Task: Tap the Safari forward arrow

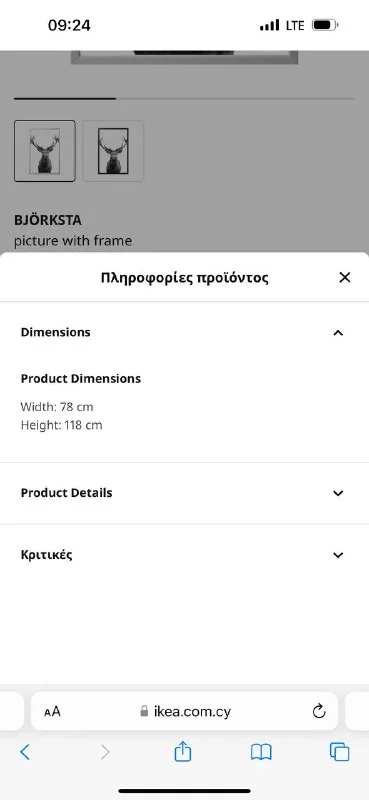Action: (x=105, y=752)
